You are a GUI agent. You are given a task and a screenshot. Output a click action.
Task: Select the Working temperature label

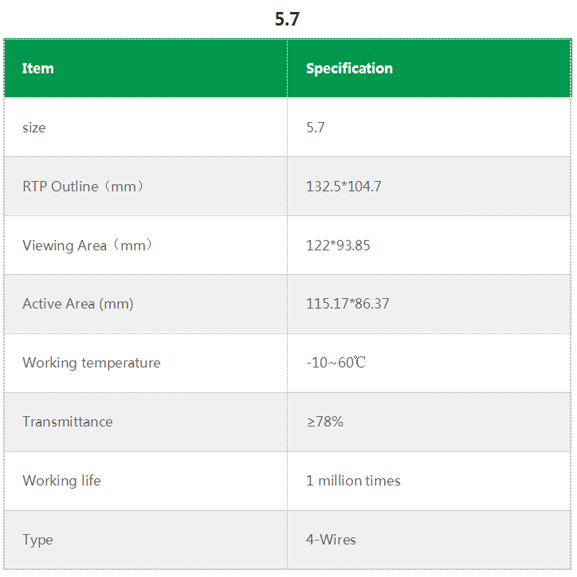point(91,363)
